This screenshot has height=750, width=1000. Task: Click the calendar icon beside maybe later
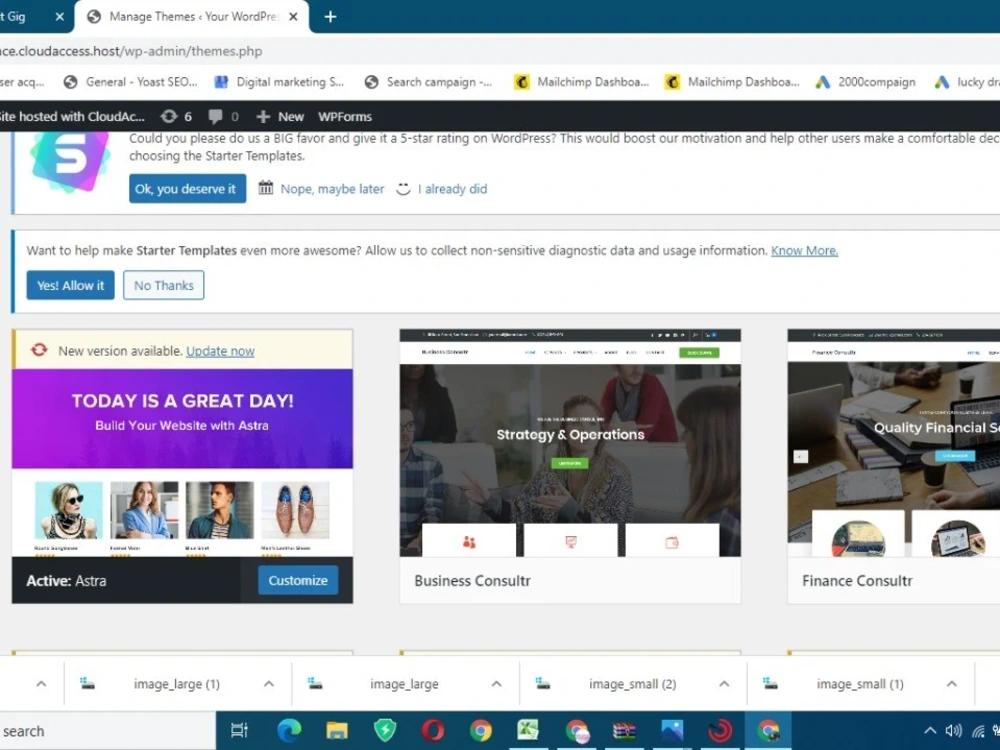pyautogui.click(x=266, y=188)
